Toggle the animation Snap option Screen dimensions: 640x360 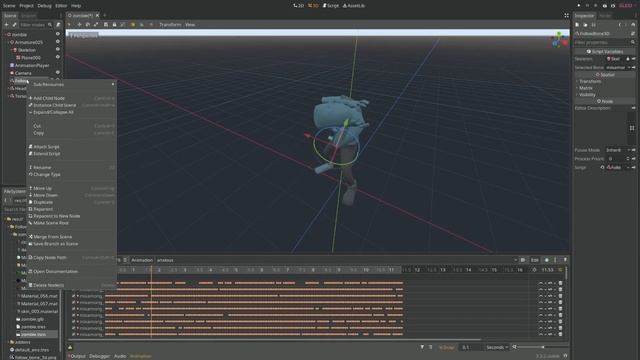447,347
